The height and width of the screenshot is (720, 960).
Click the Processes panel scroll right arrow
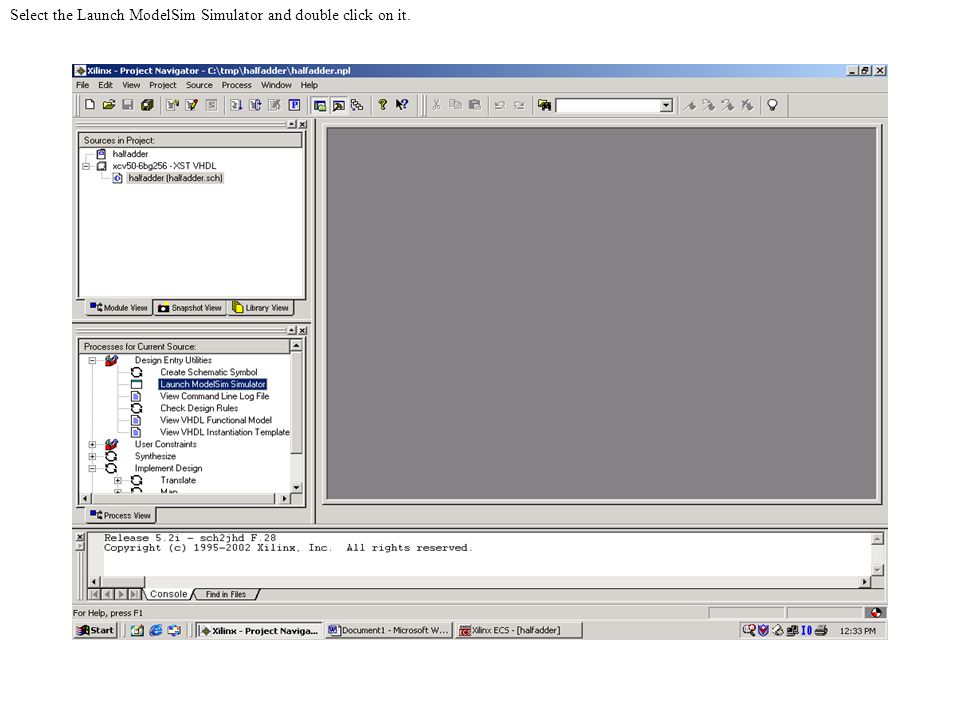(284, 498)
